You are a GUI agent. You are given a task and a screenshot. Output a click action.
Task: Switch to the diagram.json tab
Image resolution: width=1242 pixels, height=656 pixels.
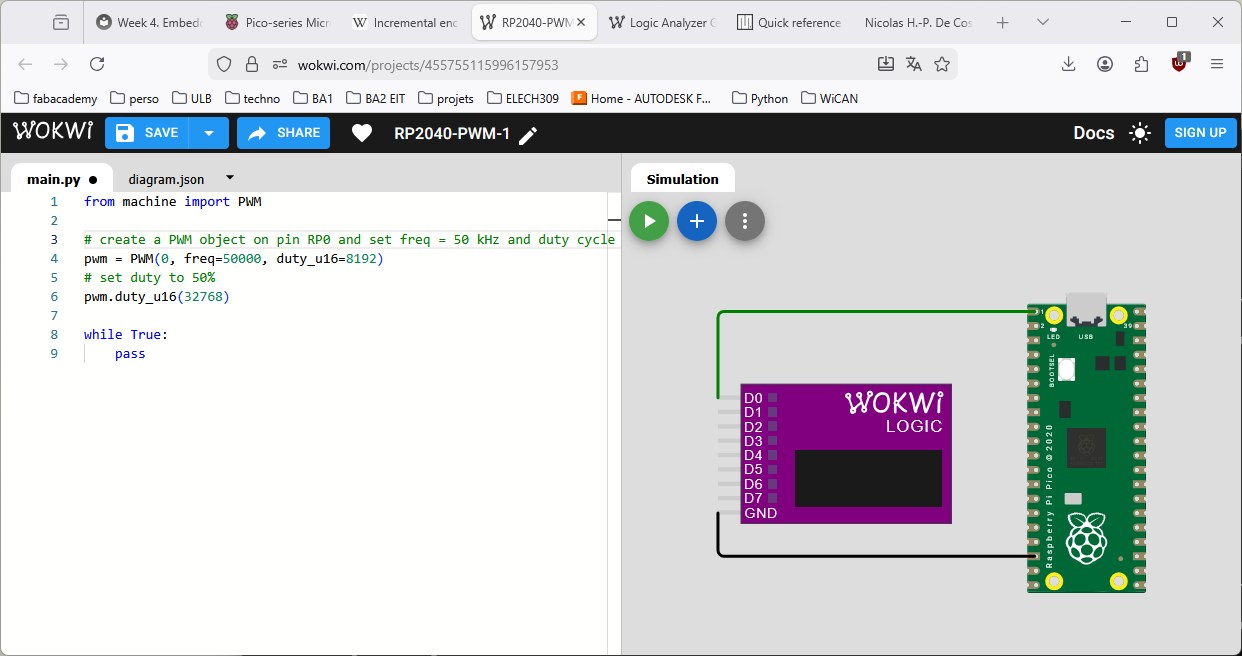coord(166,179)
